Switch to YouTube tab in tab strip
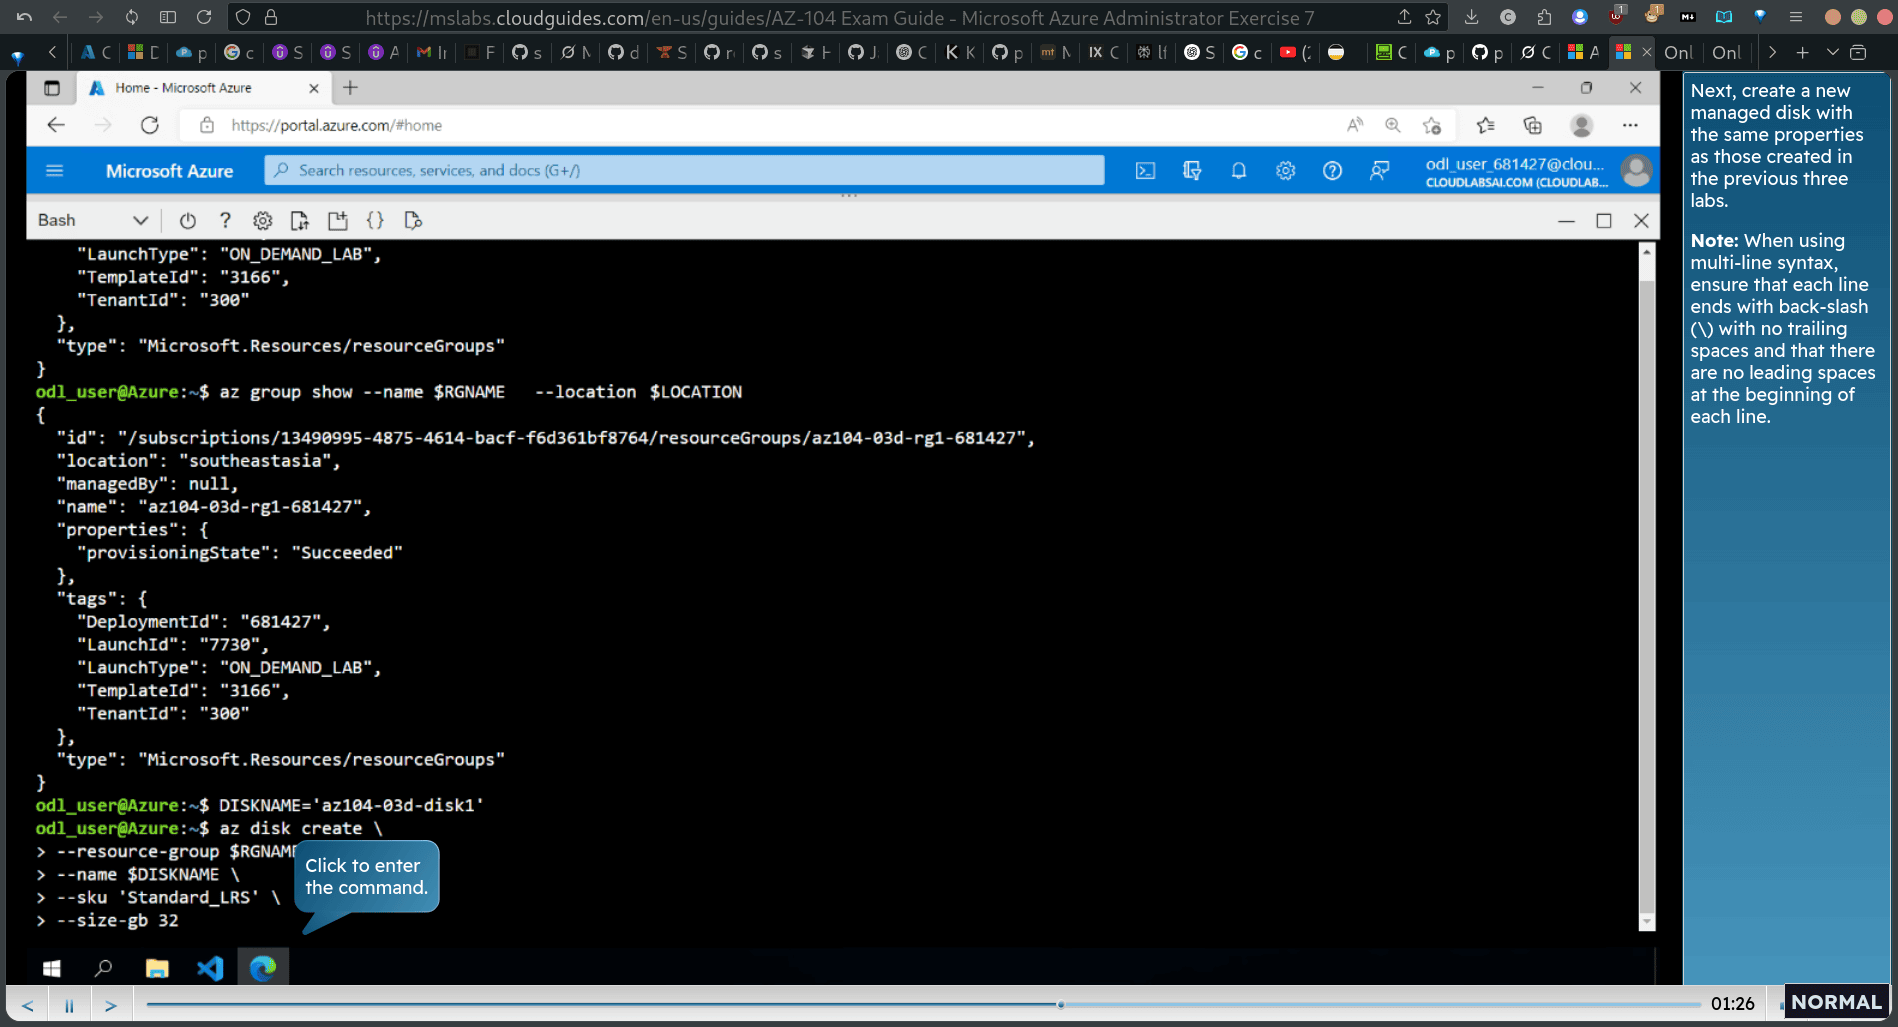The width and height of the screenshot is (1898, 1027). [x=1294, y=52]
